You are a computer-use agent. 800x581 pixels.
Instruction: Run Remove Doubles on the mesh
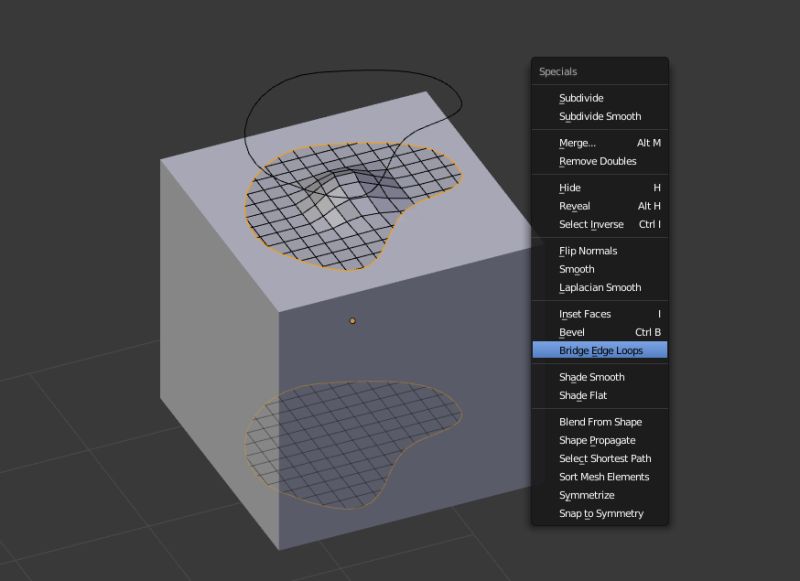pos(596,161)
